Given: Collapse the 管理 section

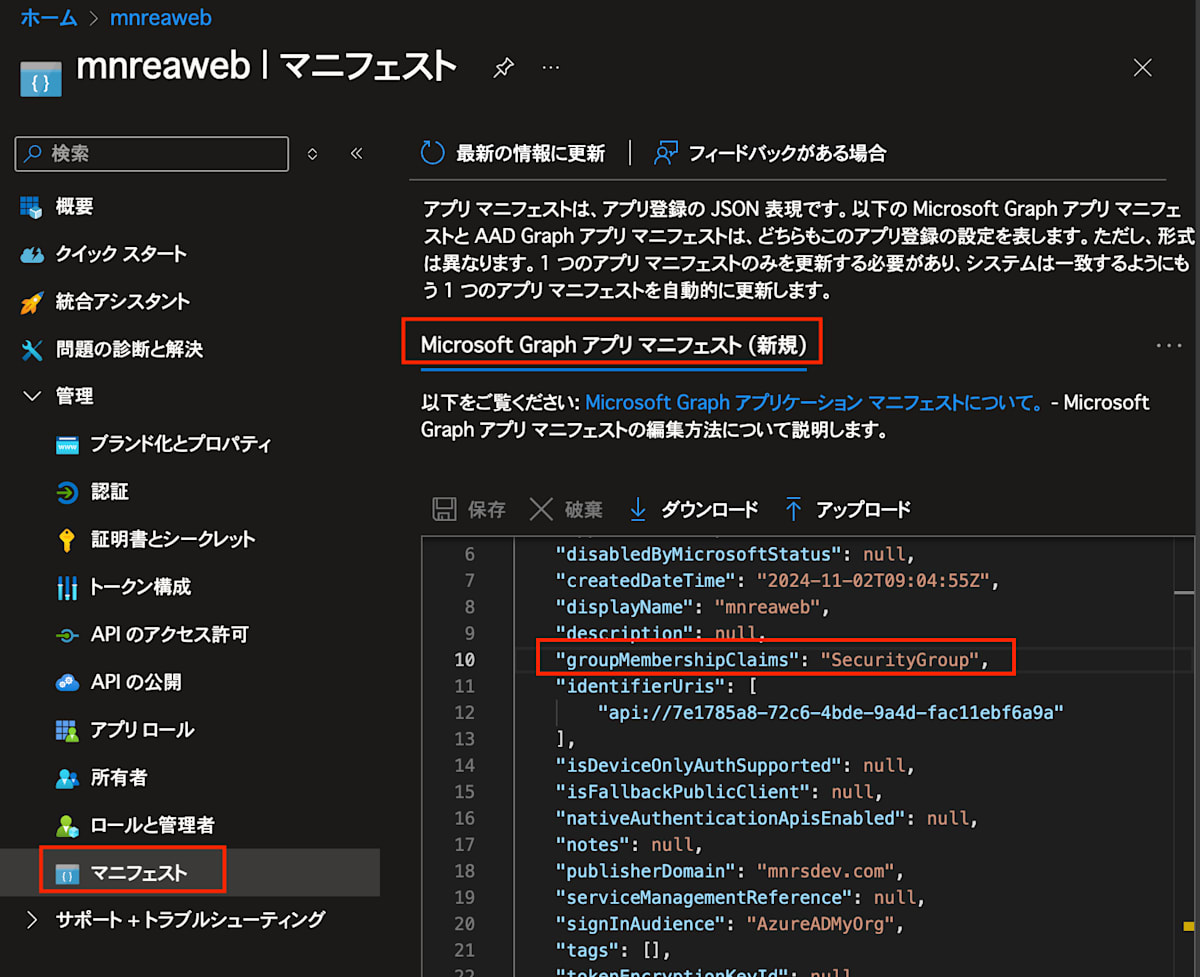Looking at the screenshot, I should (32, 396).
